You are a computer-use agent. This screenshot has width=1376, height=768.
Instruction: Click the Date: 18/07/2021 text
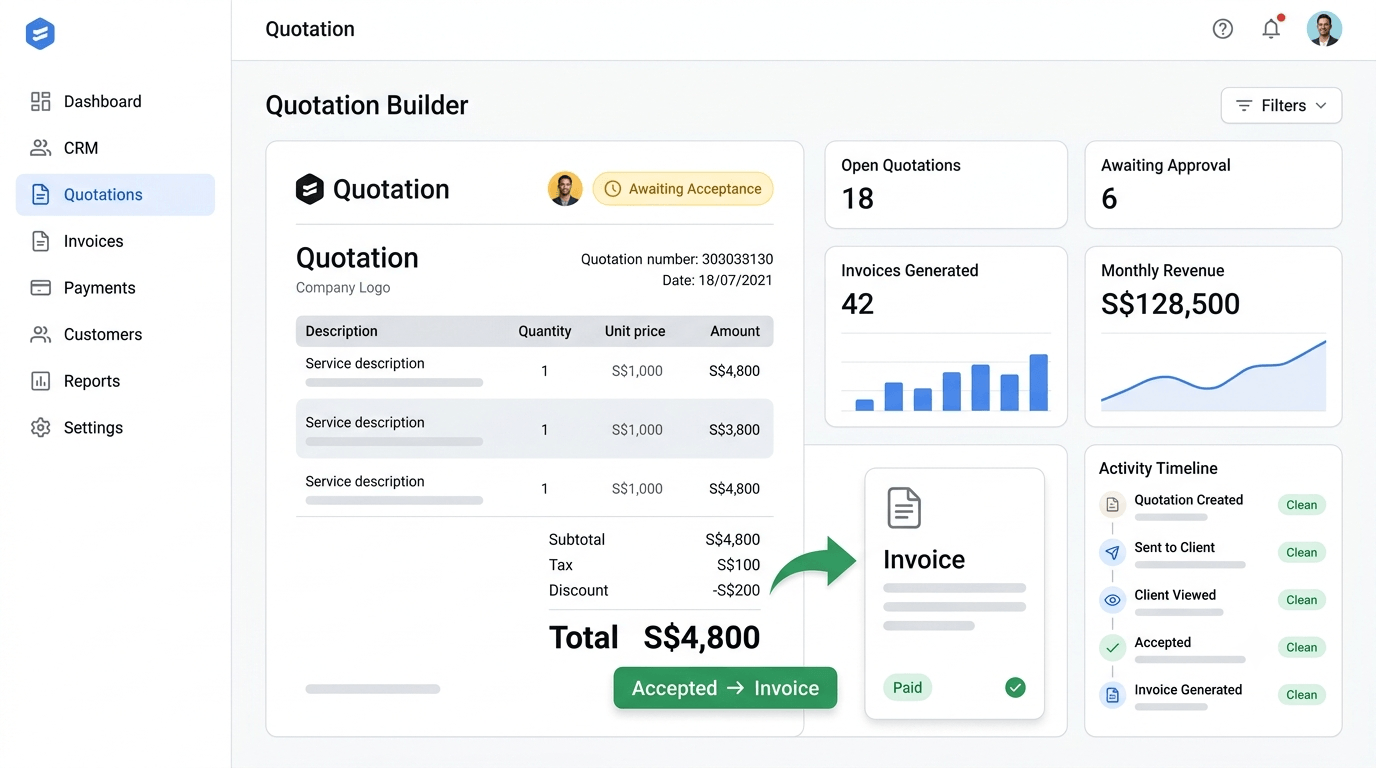(717, 280)
